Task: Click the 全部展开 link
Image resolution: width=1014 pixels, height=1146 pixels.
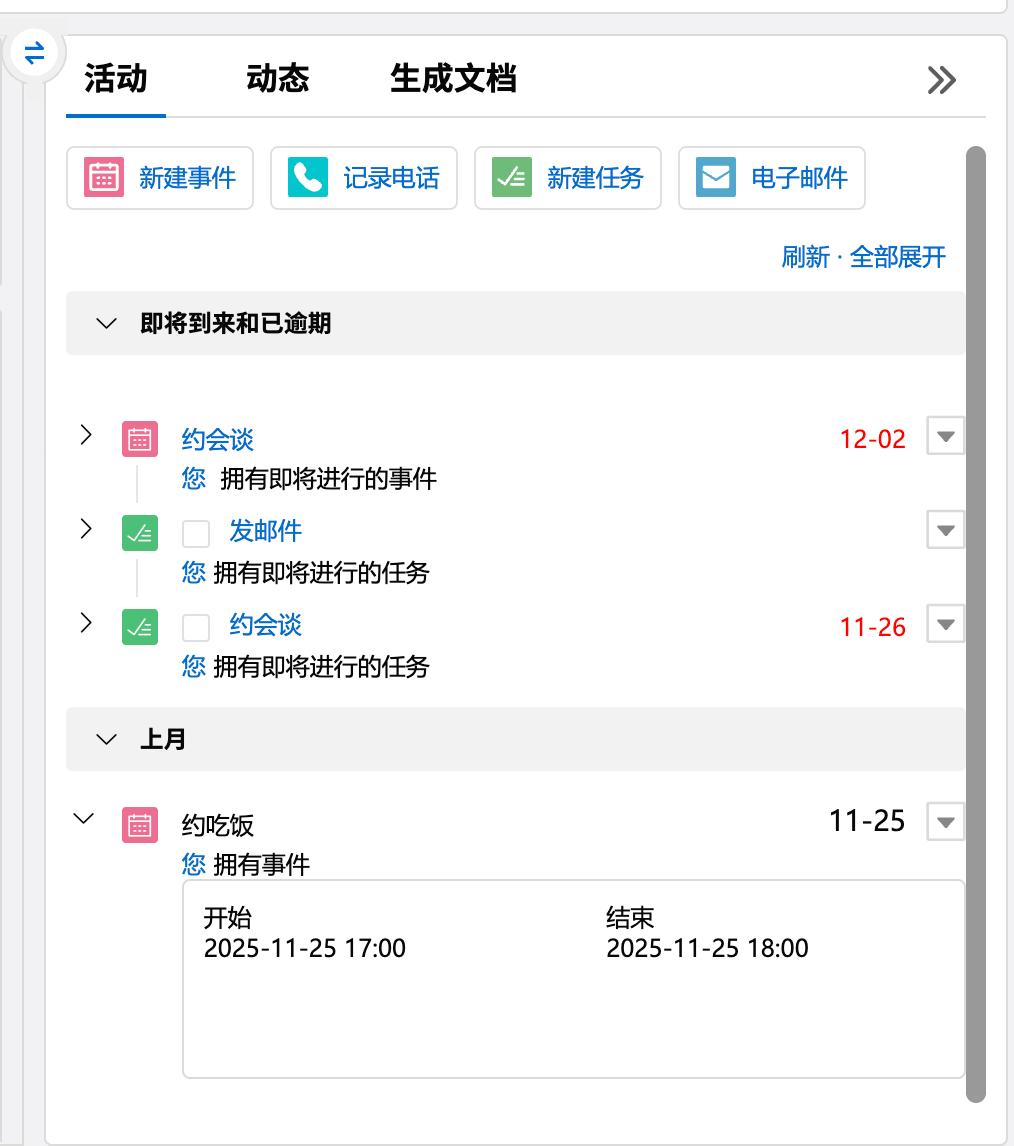Action: pyautogui.click(x=897, y=257)
